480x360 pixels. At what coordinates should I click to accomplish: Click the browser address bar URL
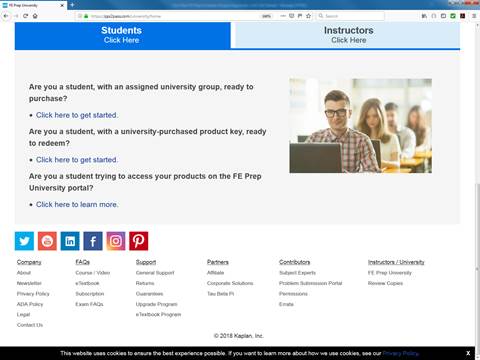[126, 16]
